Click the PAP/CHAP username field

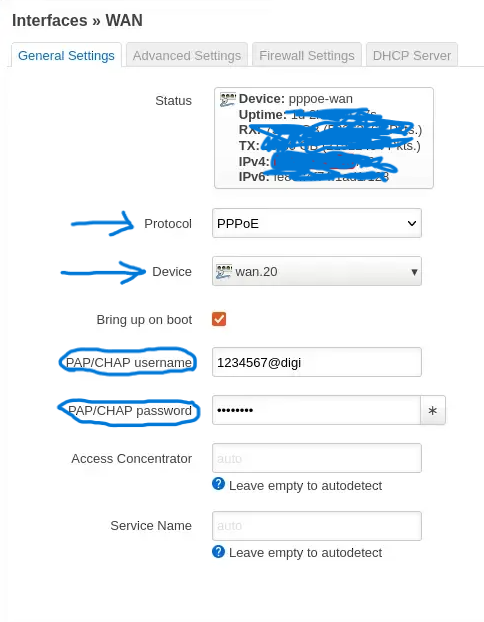click(x=317, y=362)
